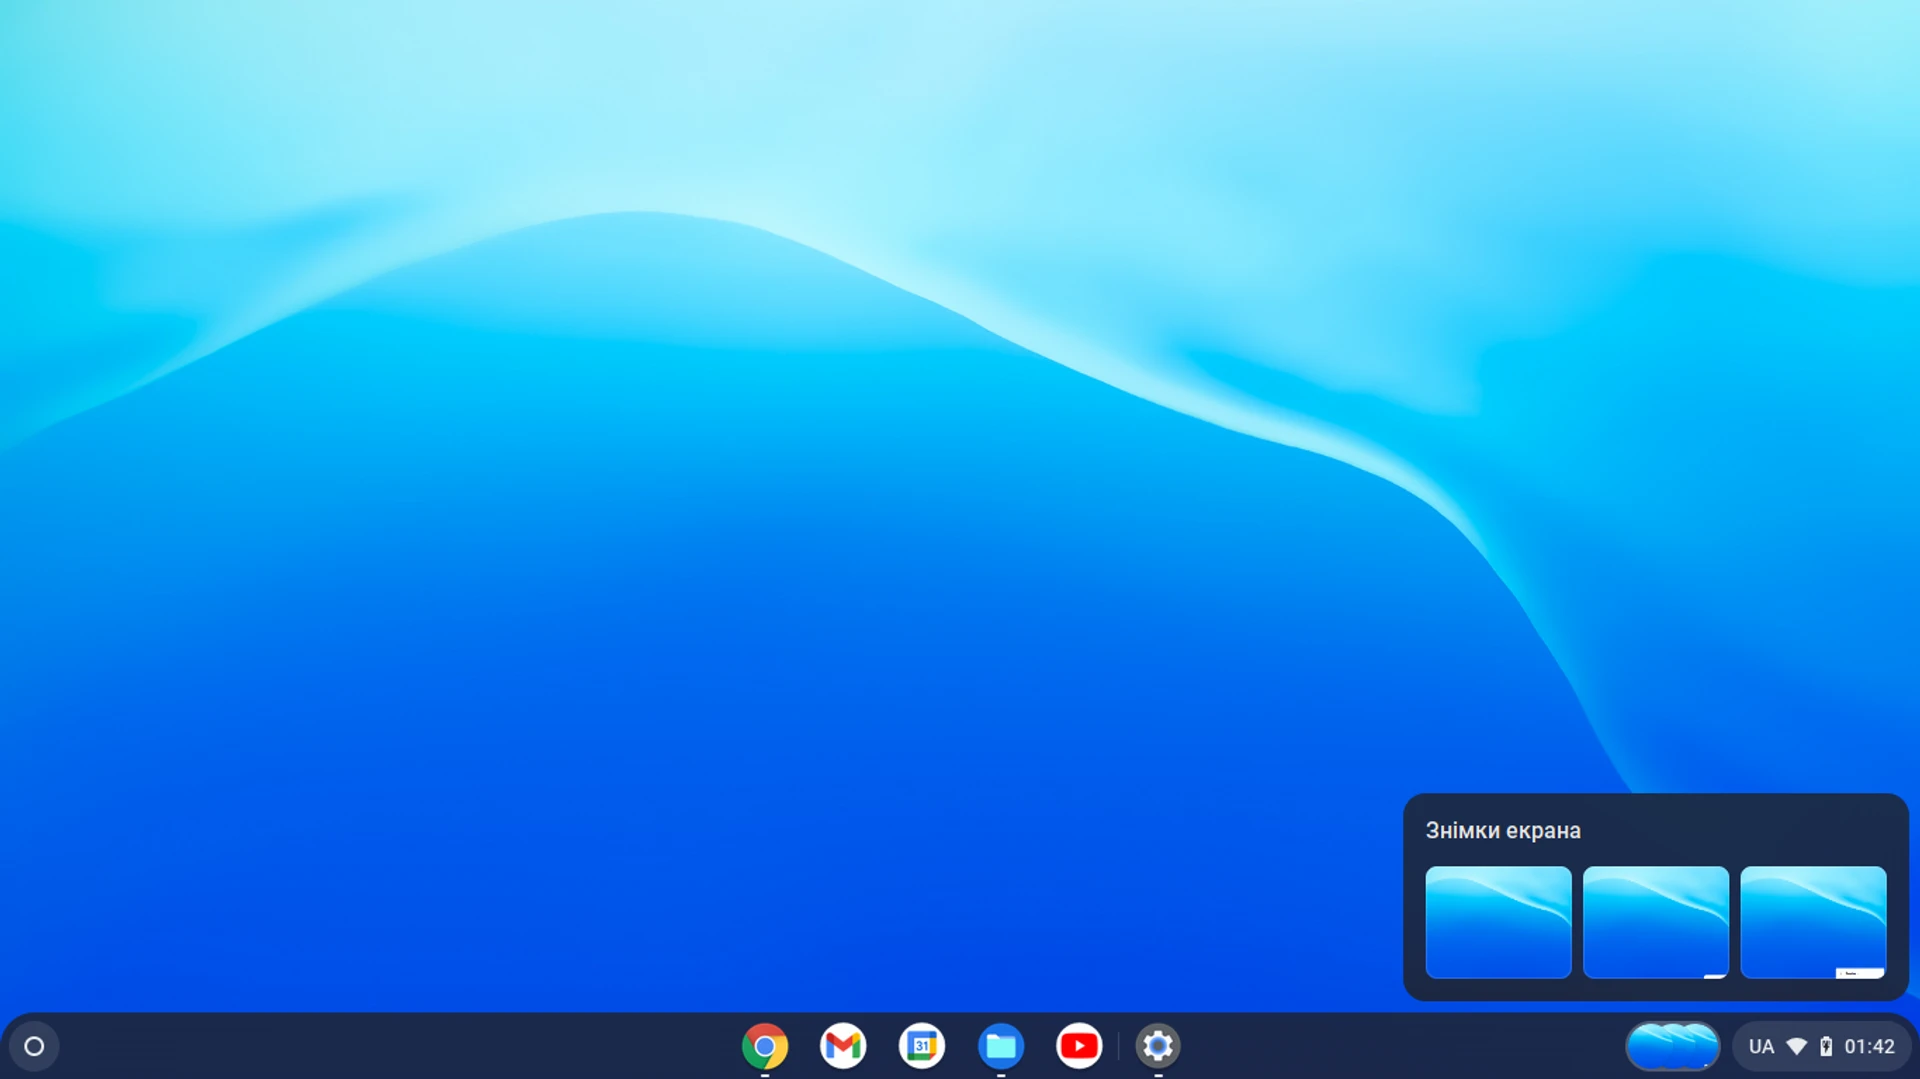The image size is (1920, 1079).
Task: Click the Wi-Fi indicator in the tray
Action: coord(1797,1045)
